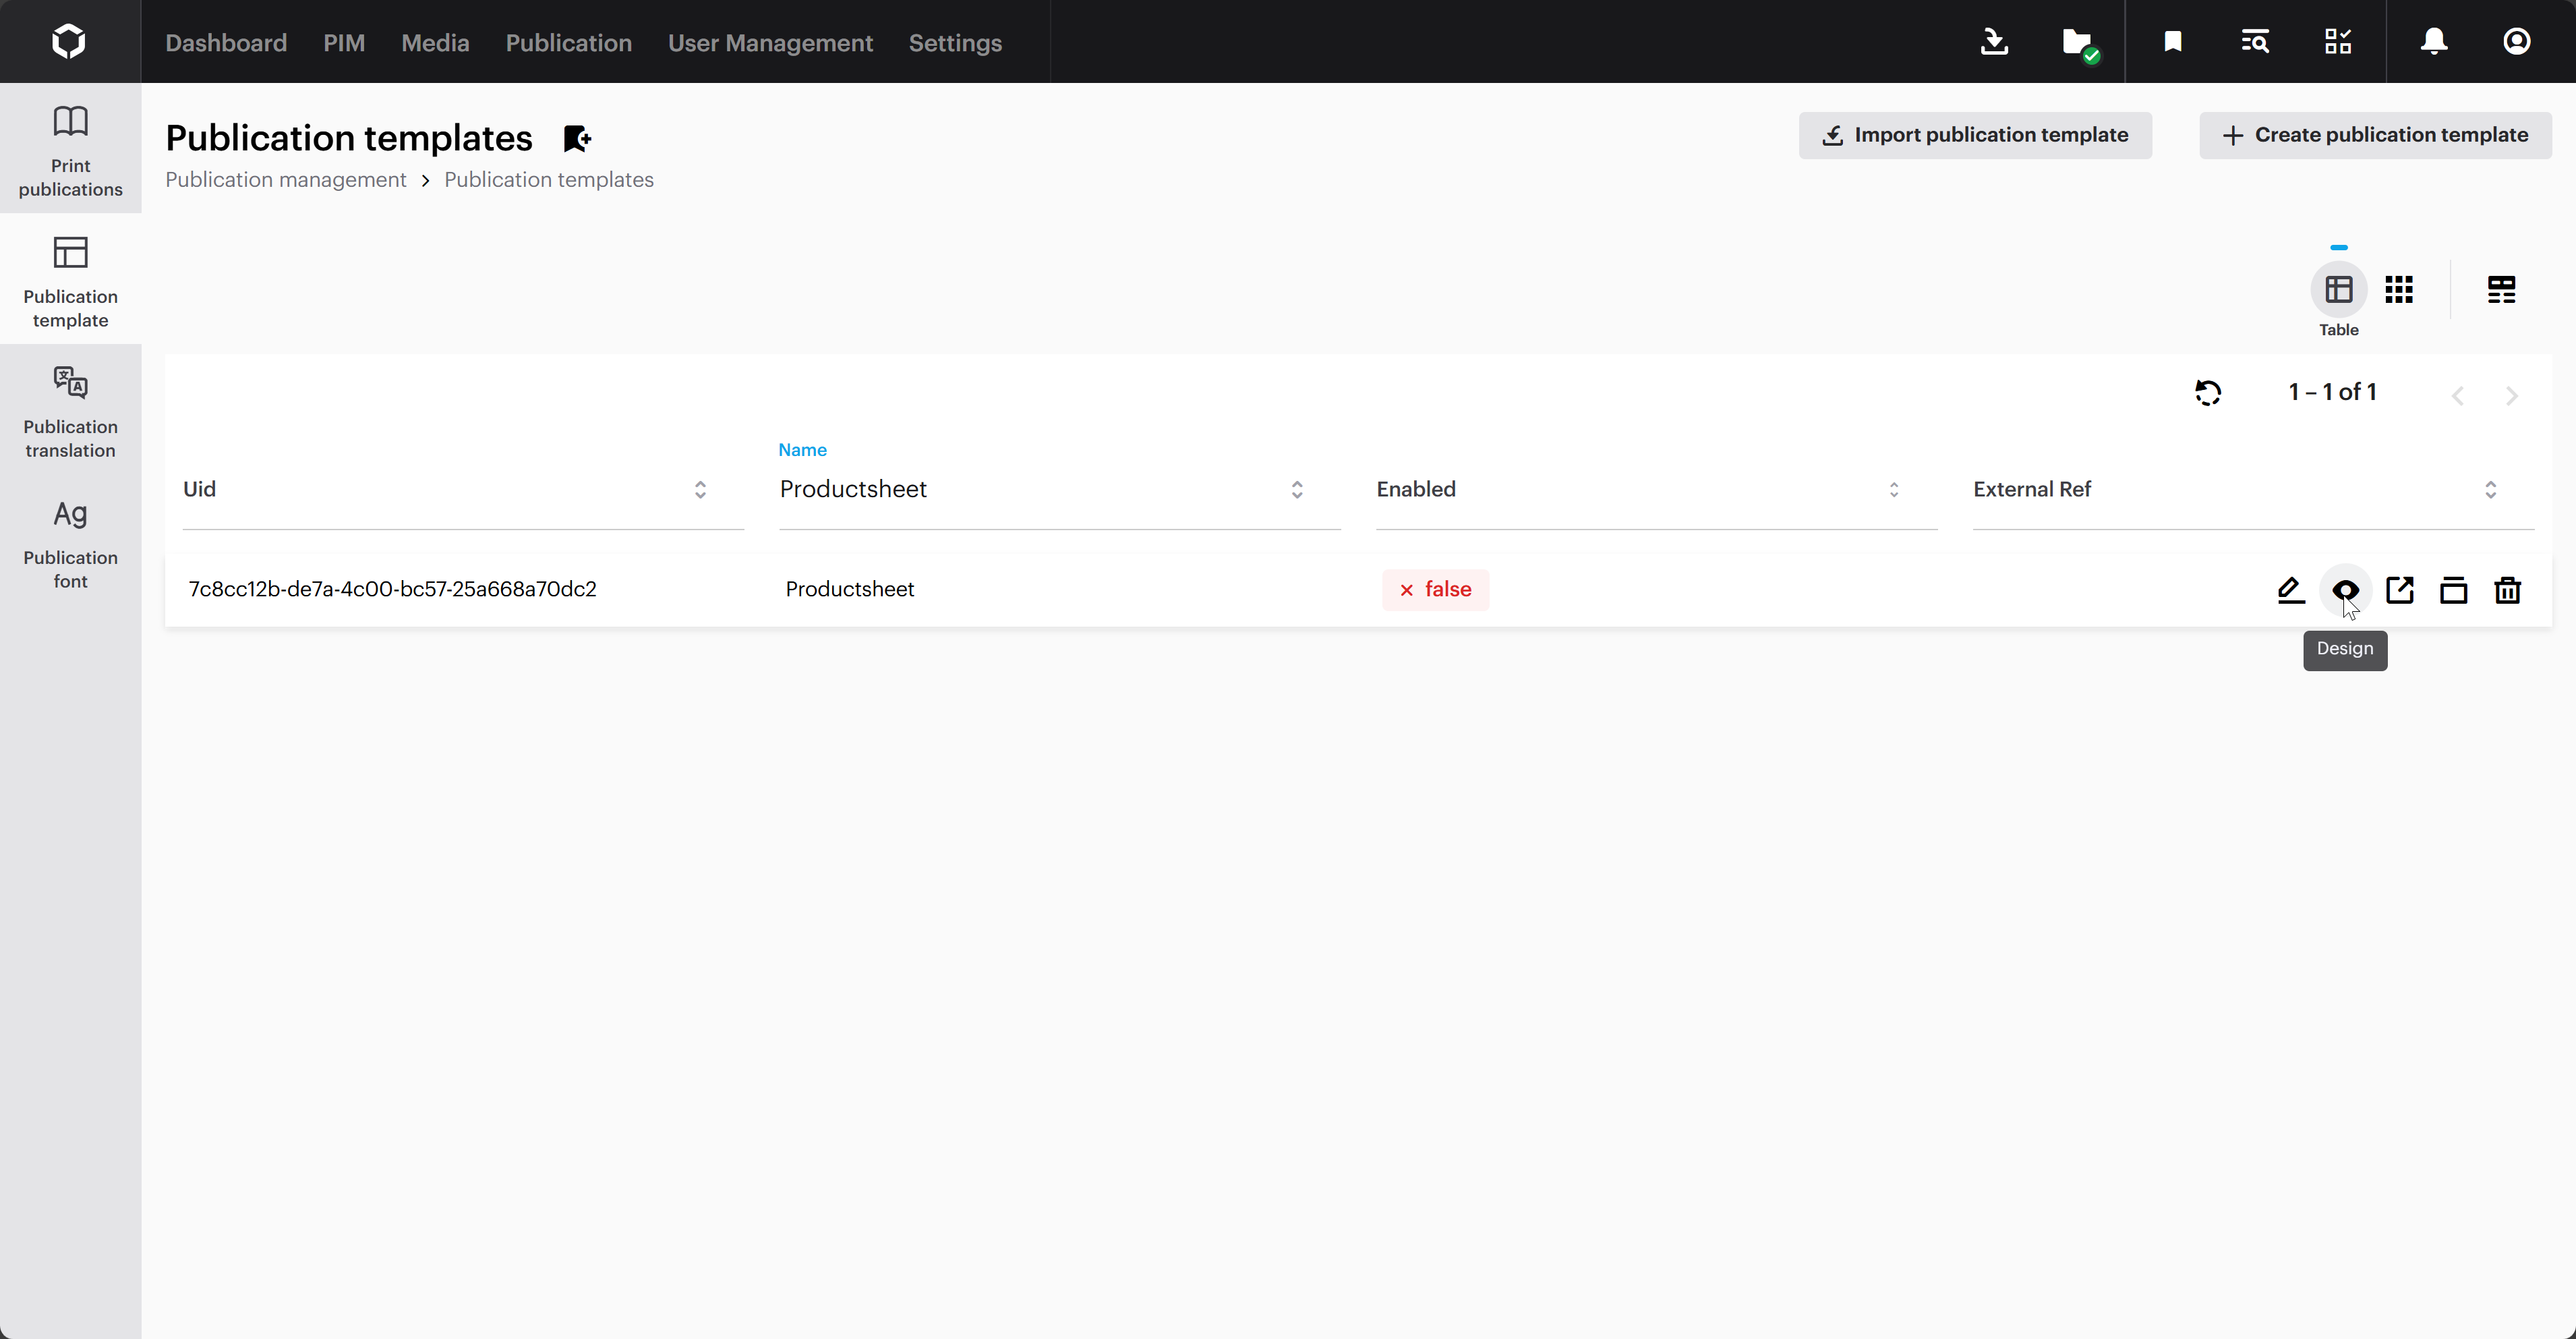The width and height of the screenshot is (2576, 1339).
Task: Open the PIM menu
Action: (344, 43)
